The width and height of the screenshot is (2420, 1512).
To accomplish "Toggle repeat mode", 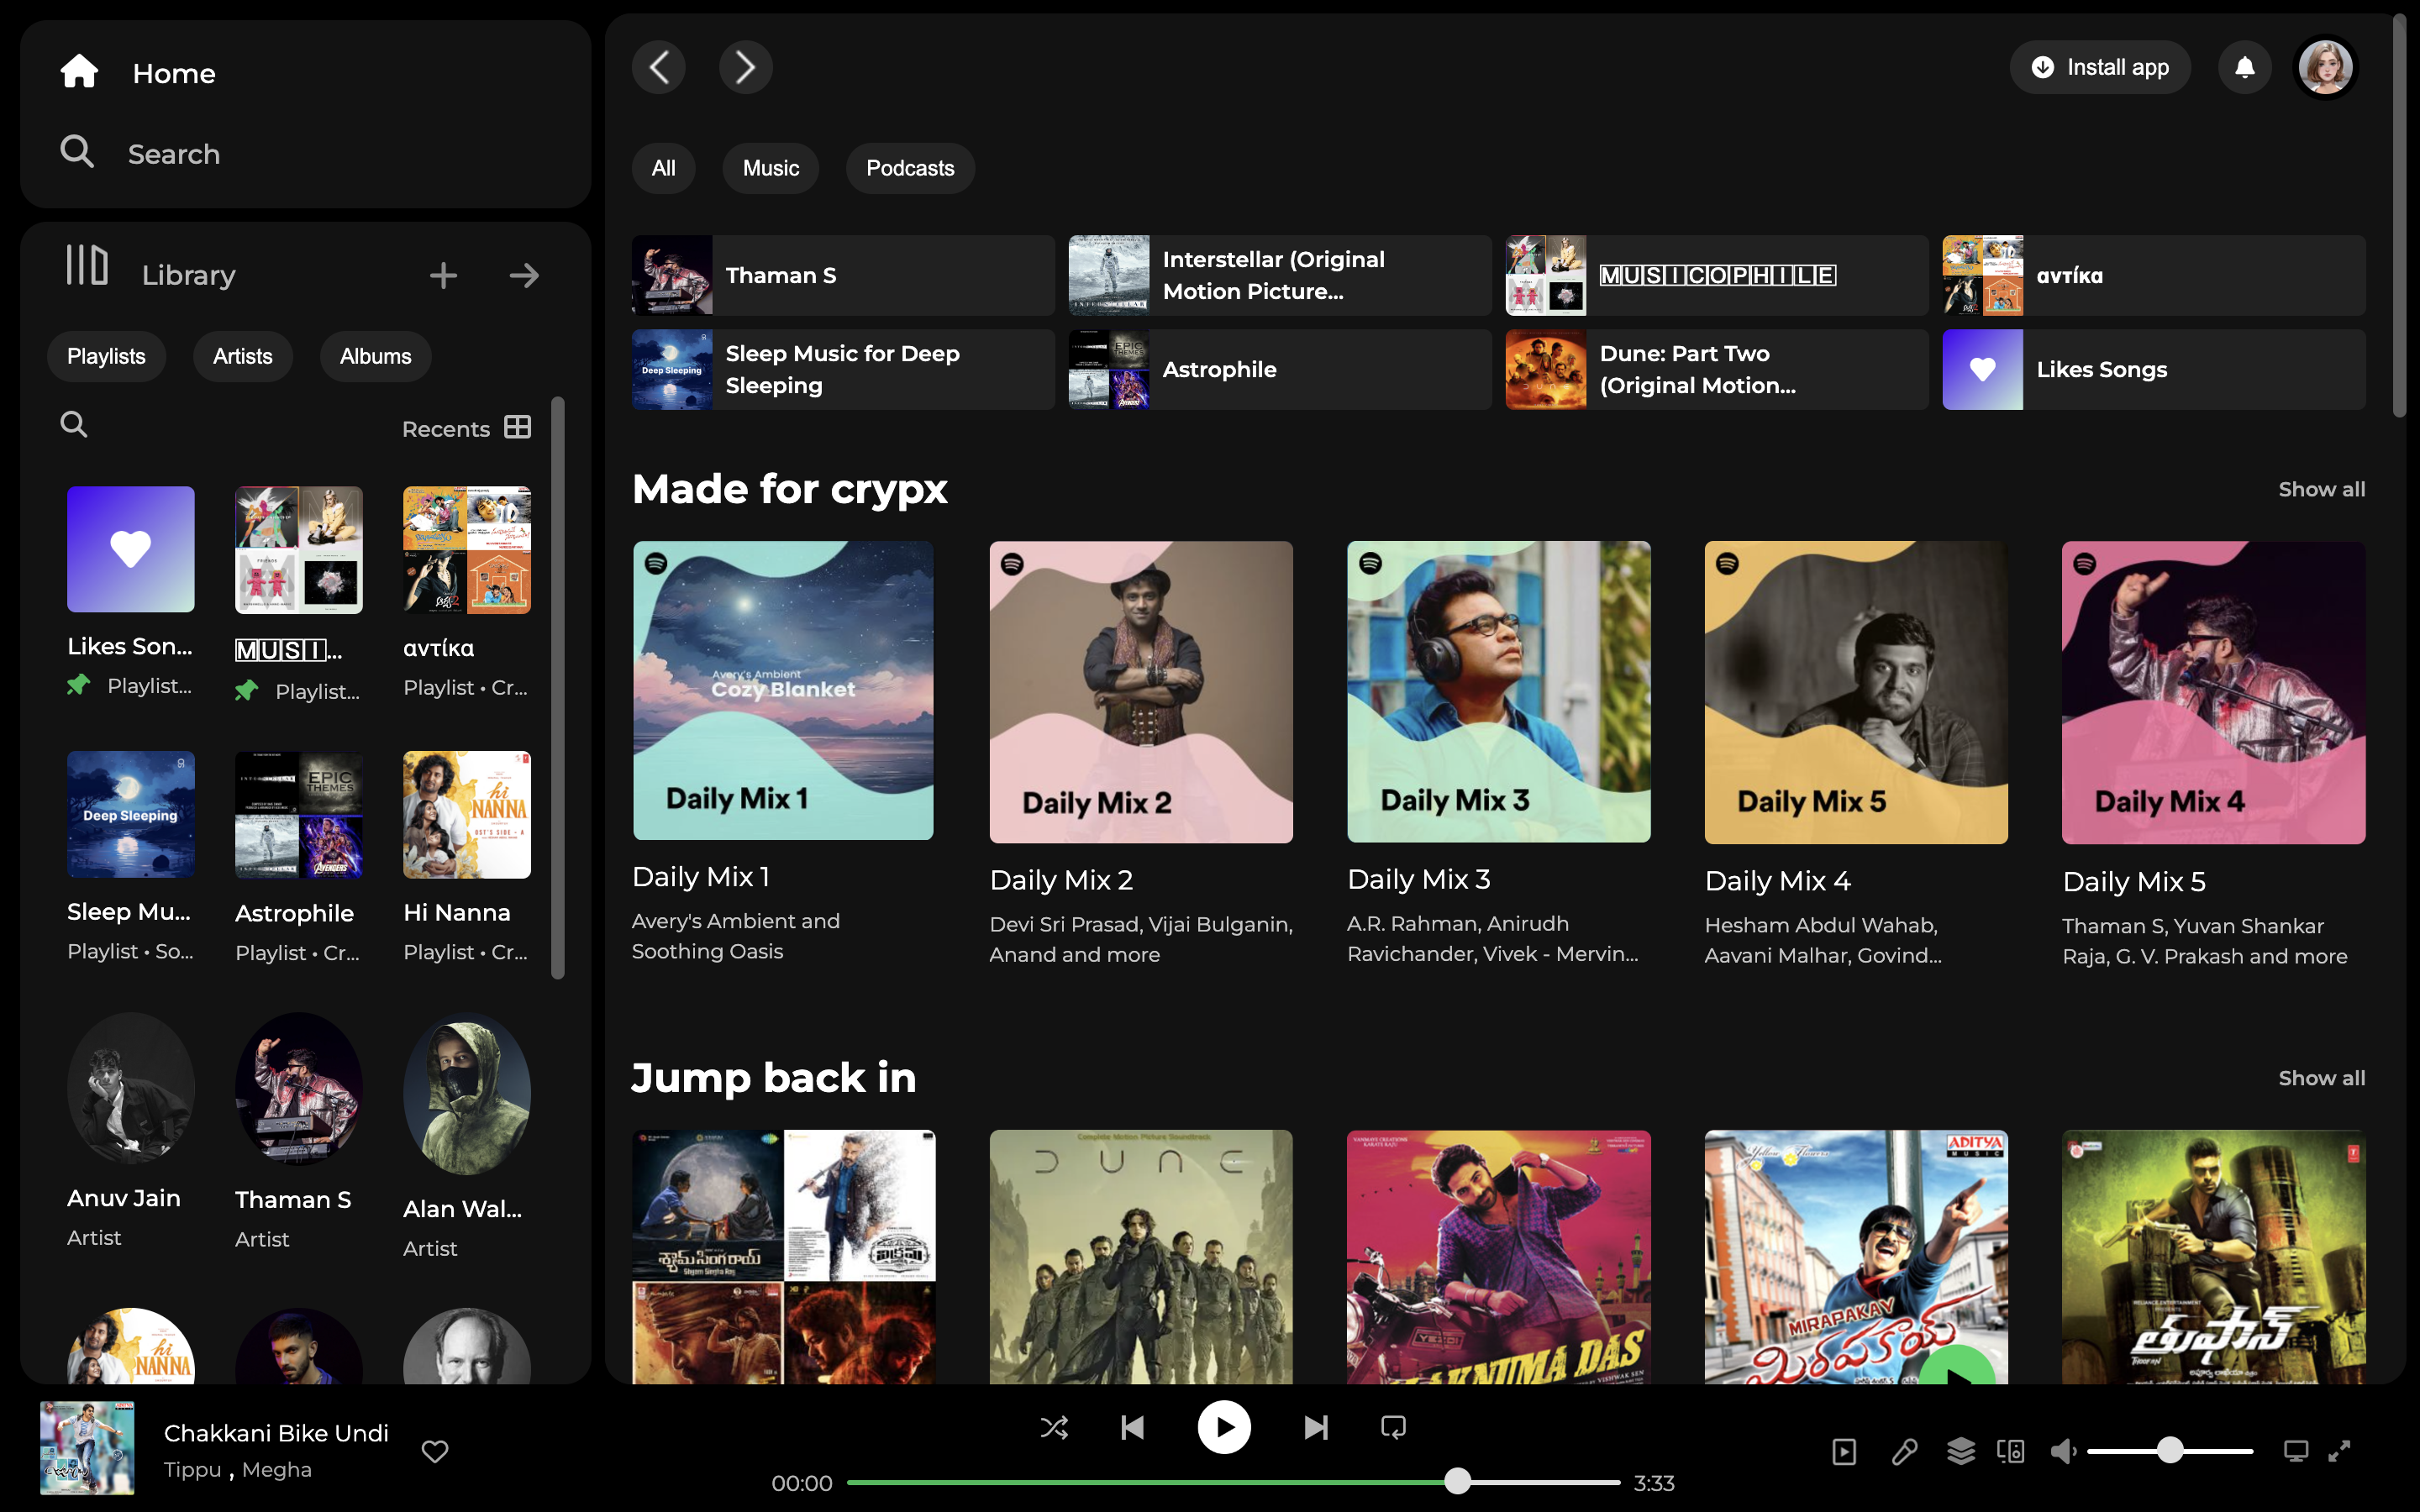I will point(1393,1427).
